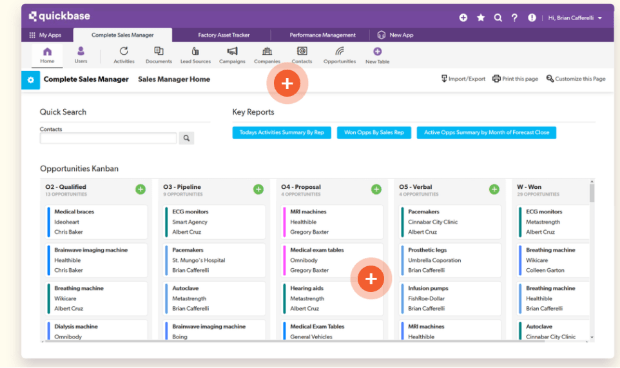The image size is (620, 368).
Task: Open Pacemakers St. Mungo's Hospital card
Action: (214, 260)
